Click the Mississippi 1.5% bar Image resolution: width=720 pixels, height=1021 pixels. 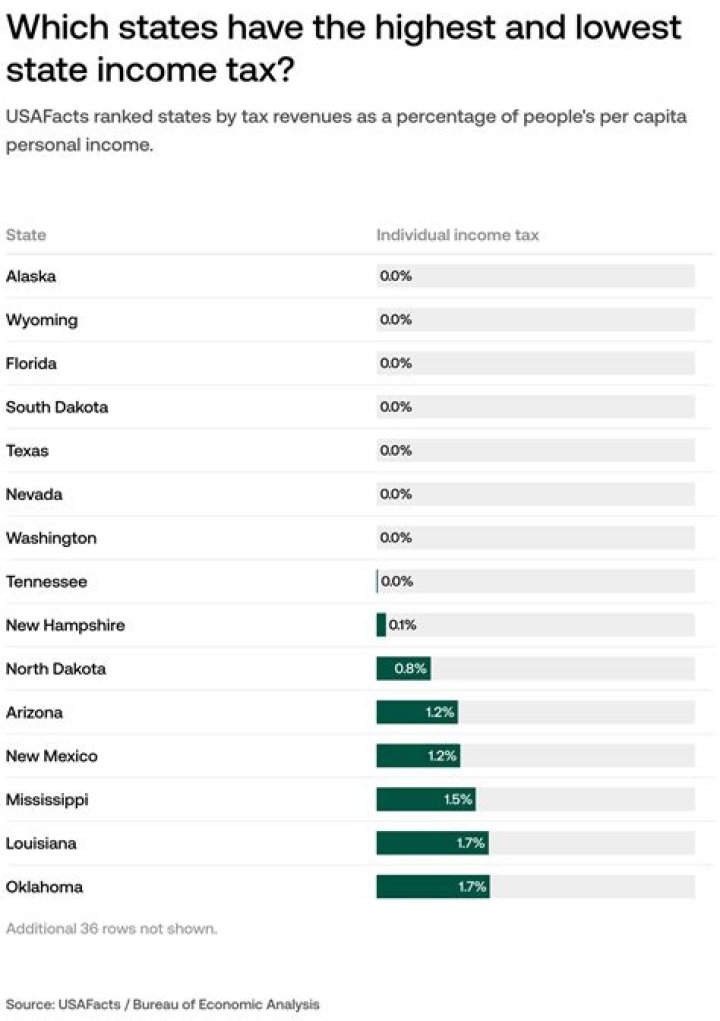coord(426,800)
